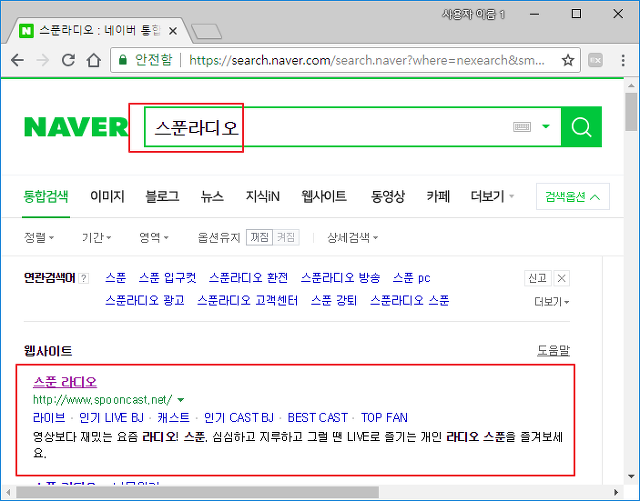Click related search 스푼라디오 스푼
The height and width of the screenshot is (501, 640).
409,301
